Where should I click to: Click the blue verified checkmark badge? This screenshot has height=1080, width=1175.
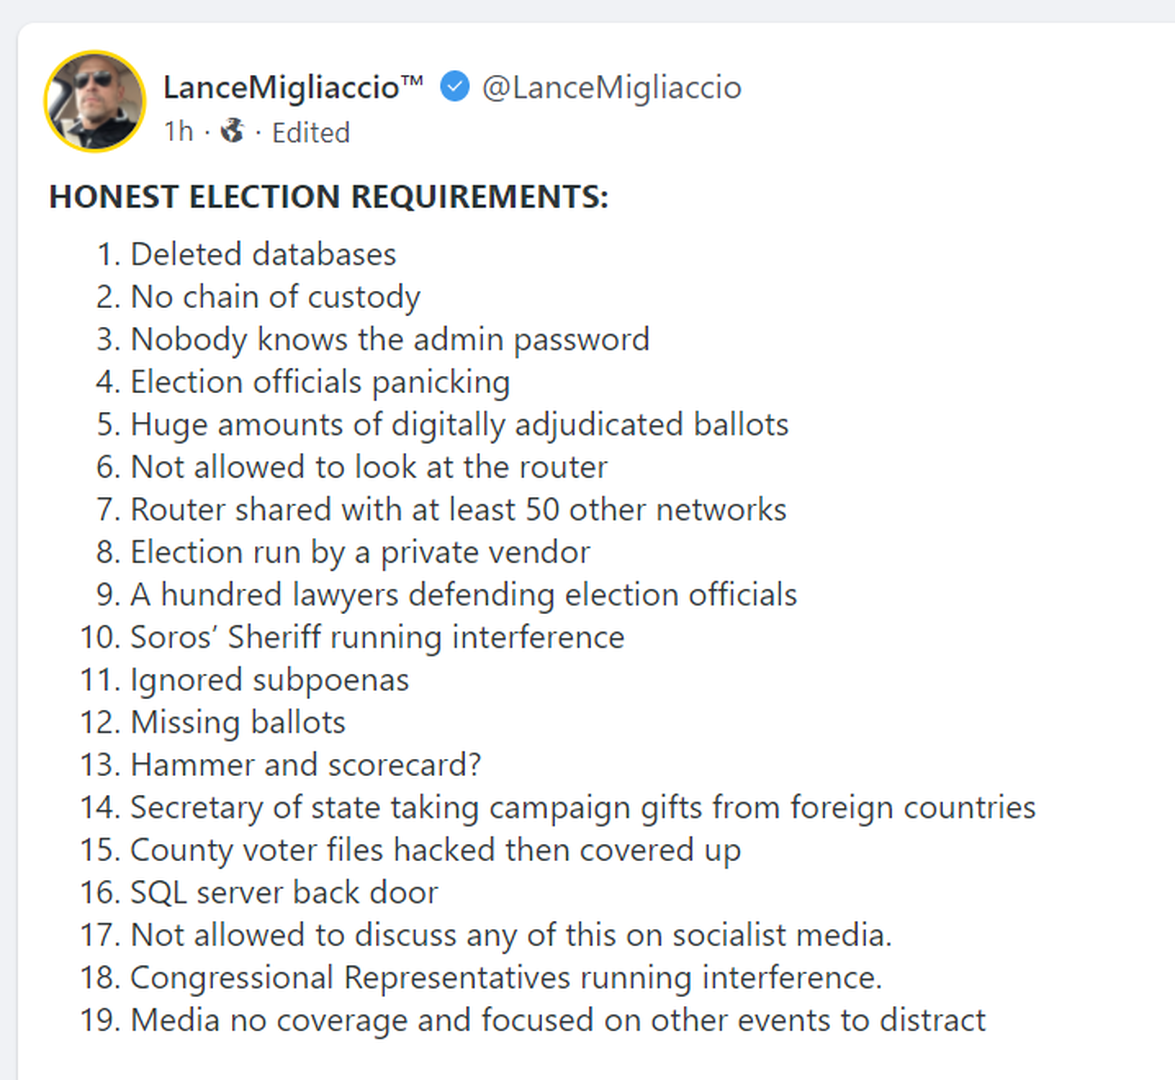point(455,87)
